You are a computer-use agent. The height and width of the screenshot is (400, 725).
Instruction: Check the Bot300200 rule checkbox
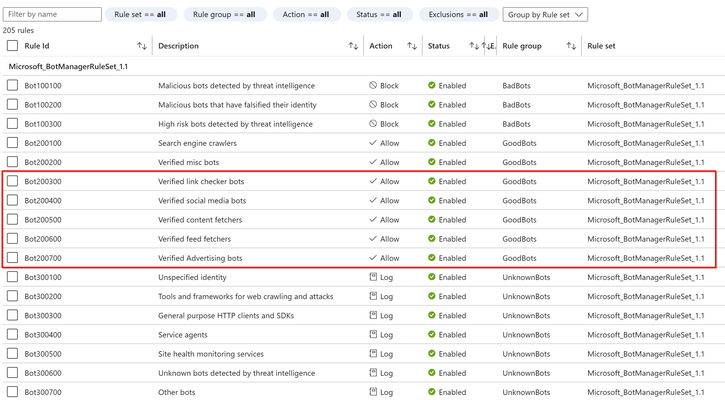(x=12, y=296)
